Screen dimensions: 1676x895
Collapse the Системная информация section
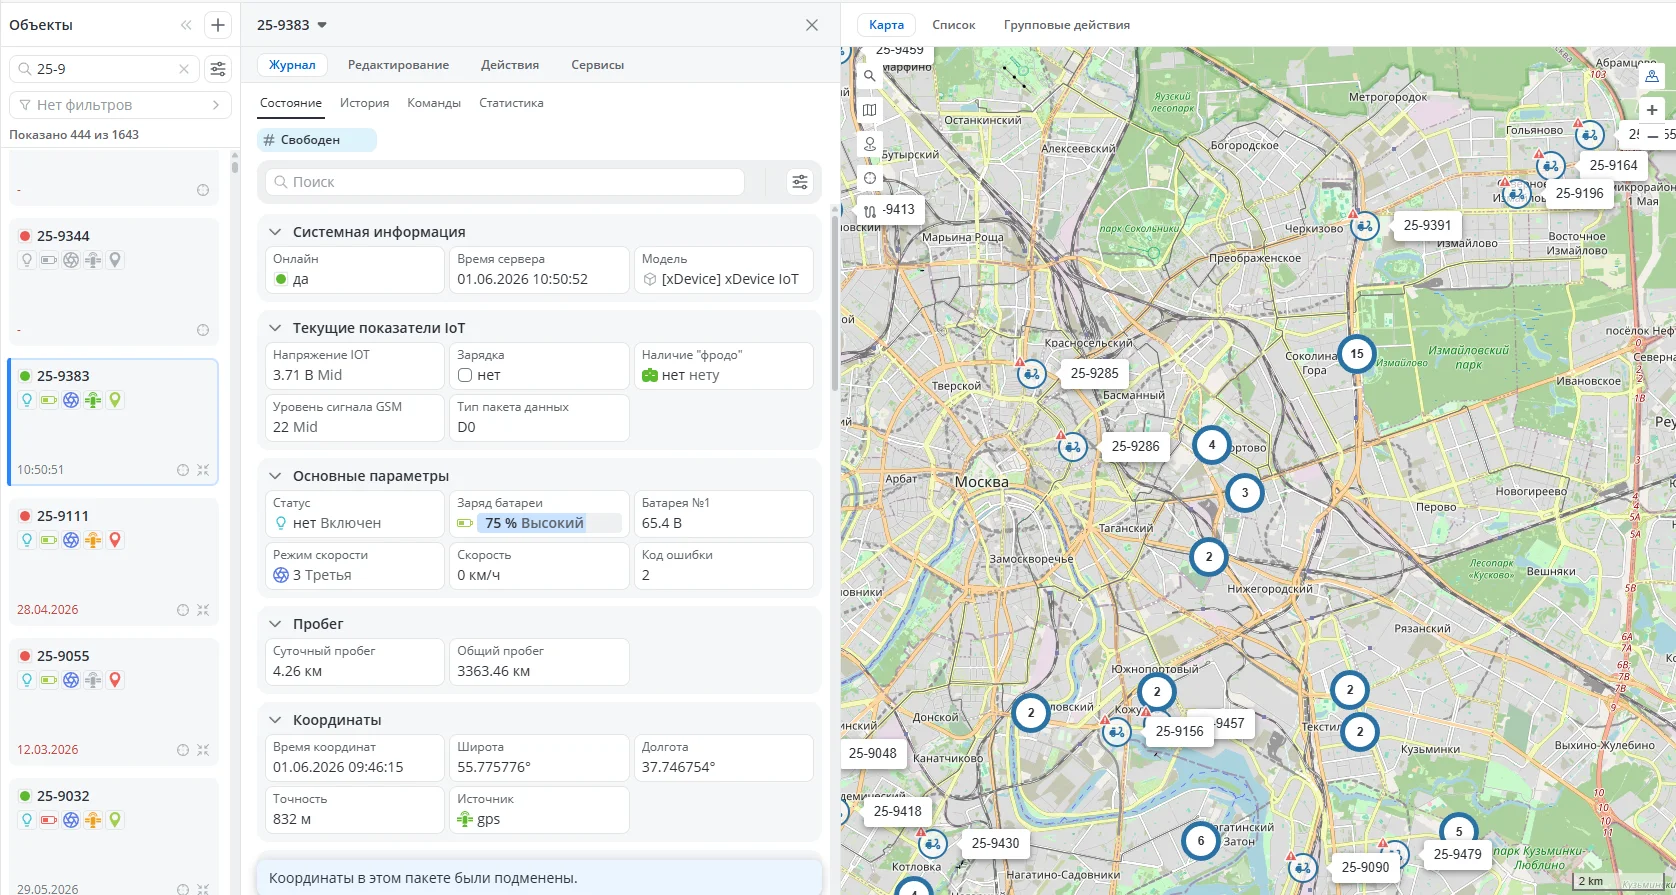click(275, 232)
